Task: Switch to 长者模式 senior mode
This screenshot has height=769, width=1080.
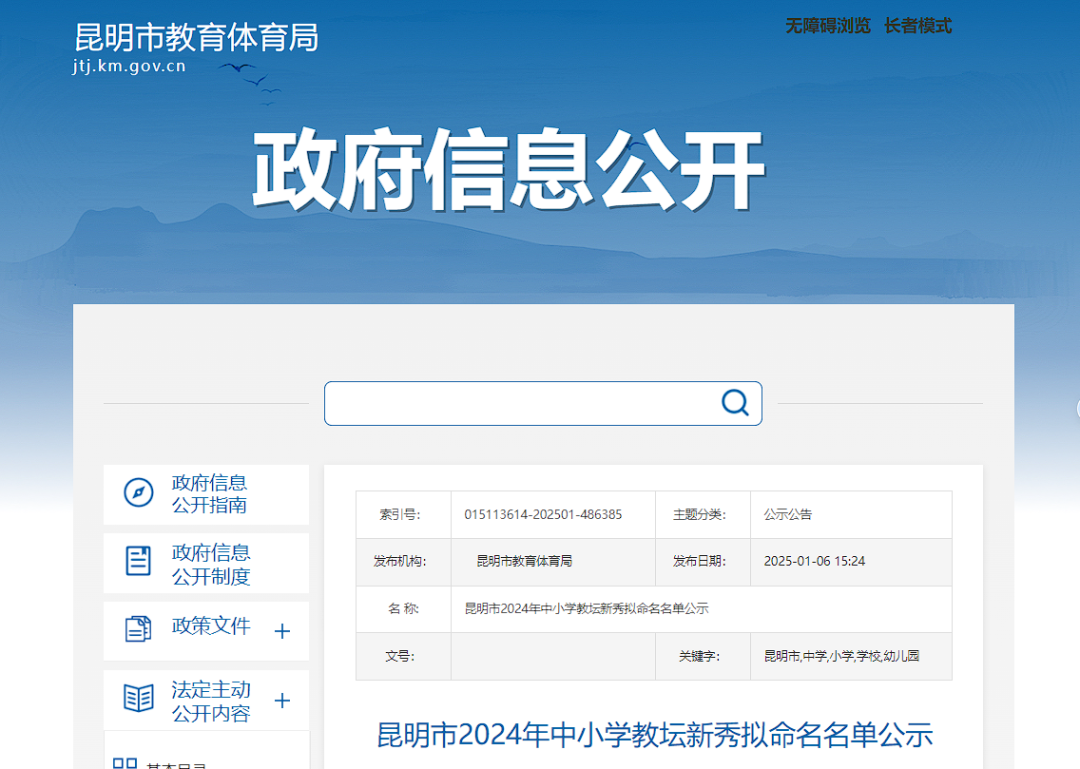Action: 917,26
